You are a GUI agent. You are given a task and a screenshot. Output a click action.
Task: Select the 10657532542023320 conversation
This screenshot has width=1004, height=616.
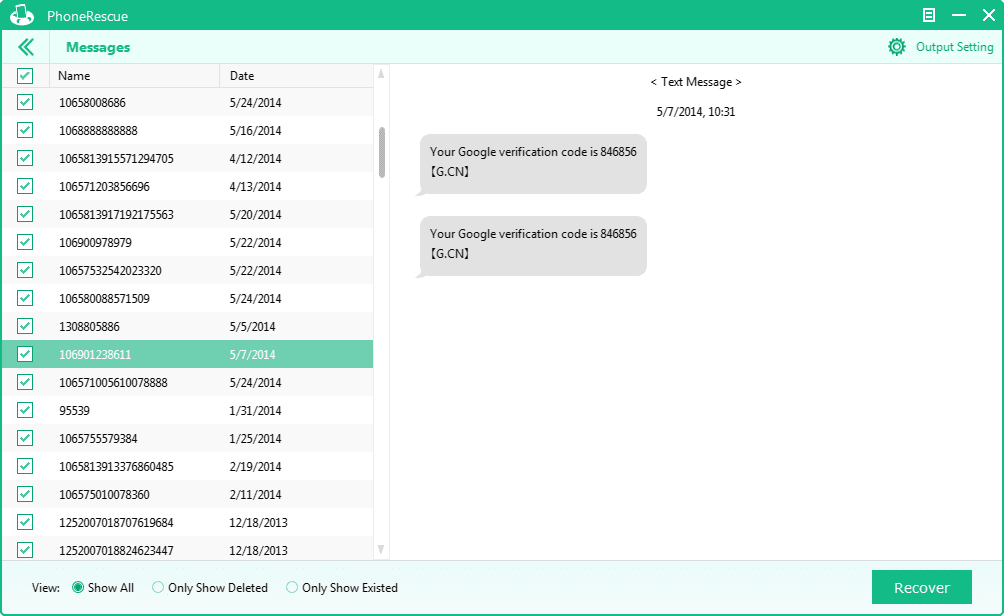[x=188, y=270]
